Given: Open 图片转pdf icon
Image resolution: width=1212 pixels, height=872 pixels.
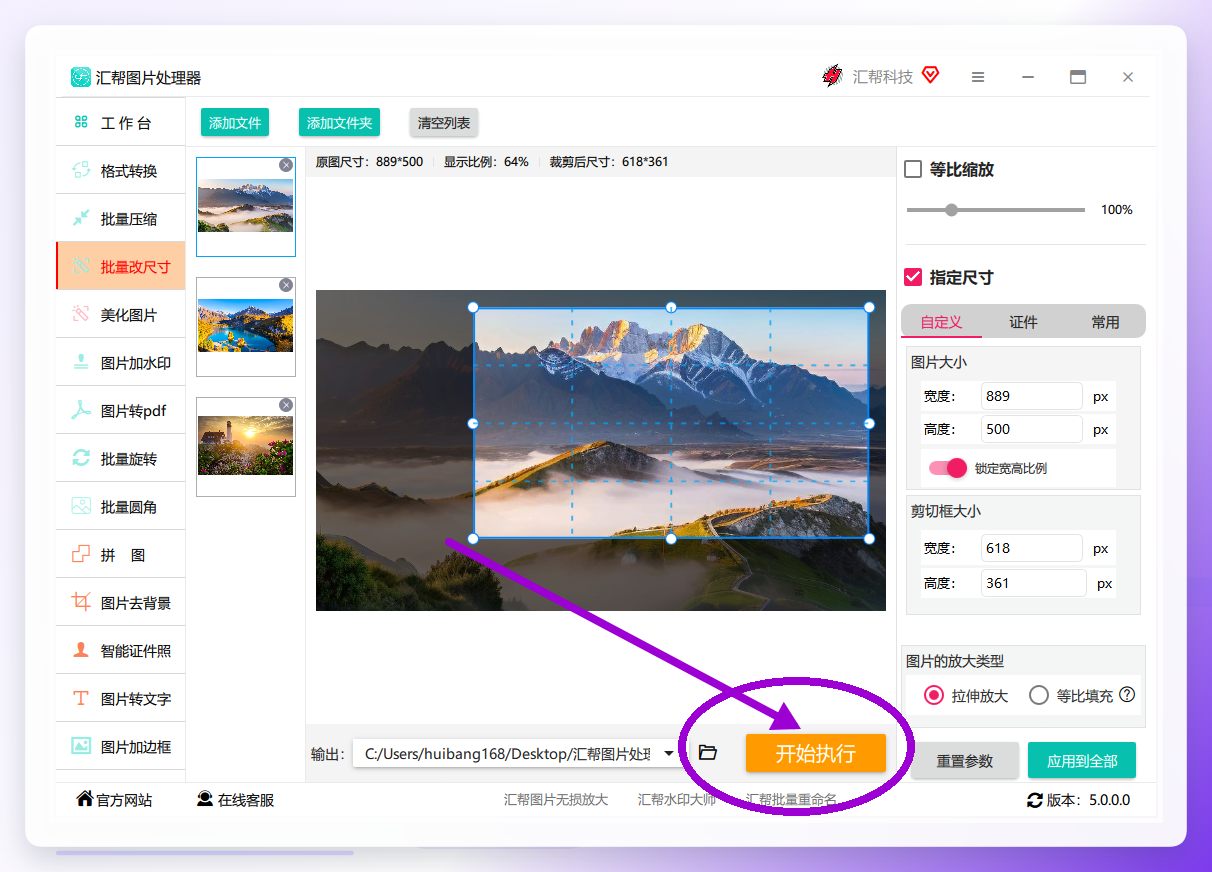Looking at the screenshot, I should [x=81, y=410].
